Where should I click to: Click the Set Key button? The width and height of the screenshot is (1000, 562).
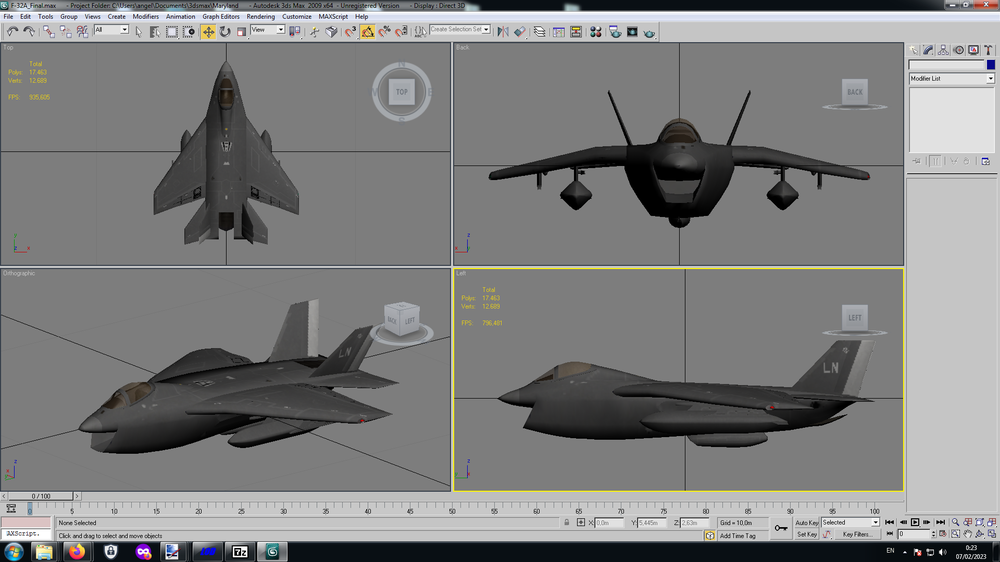(x=806, y=534)
